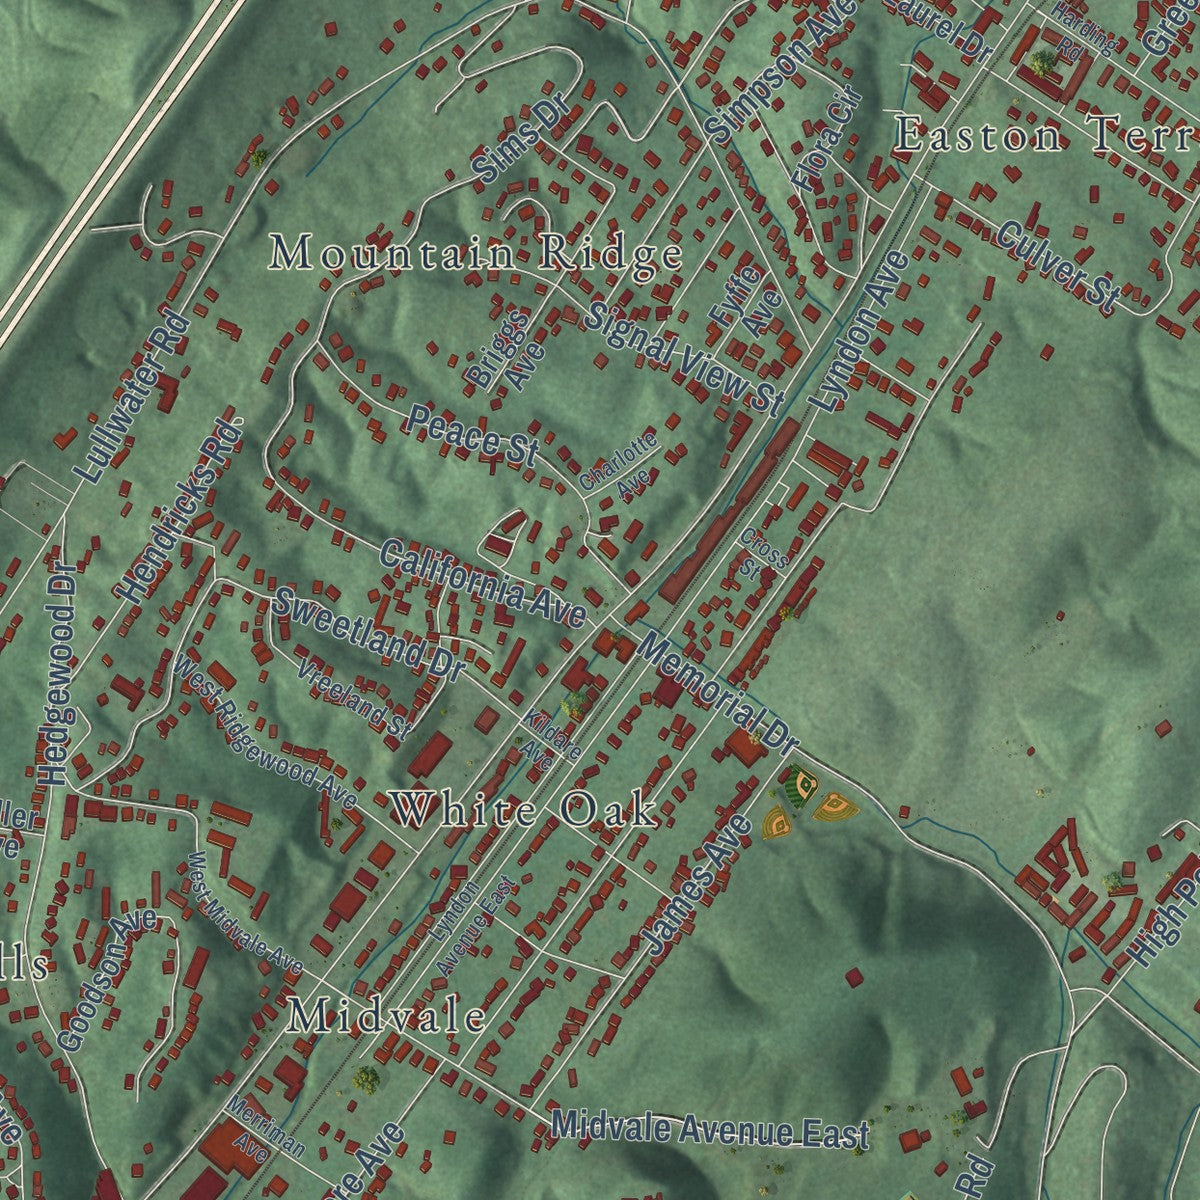This screenshot has height=1200, width=1200.
Task: Click the Midvale neighborhood label
Action: coord(387,1018)
